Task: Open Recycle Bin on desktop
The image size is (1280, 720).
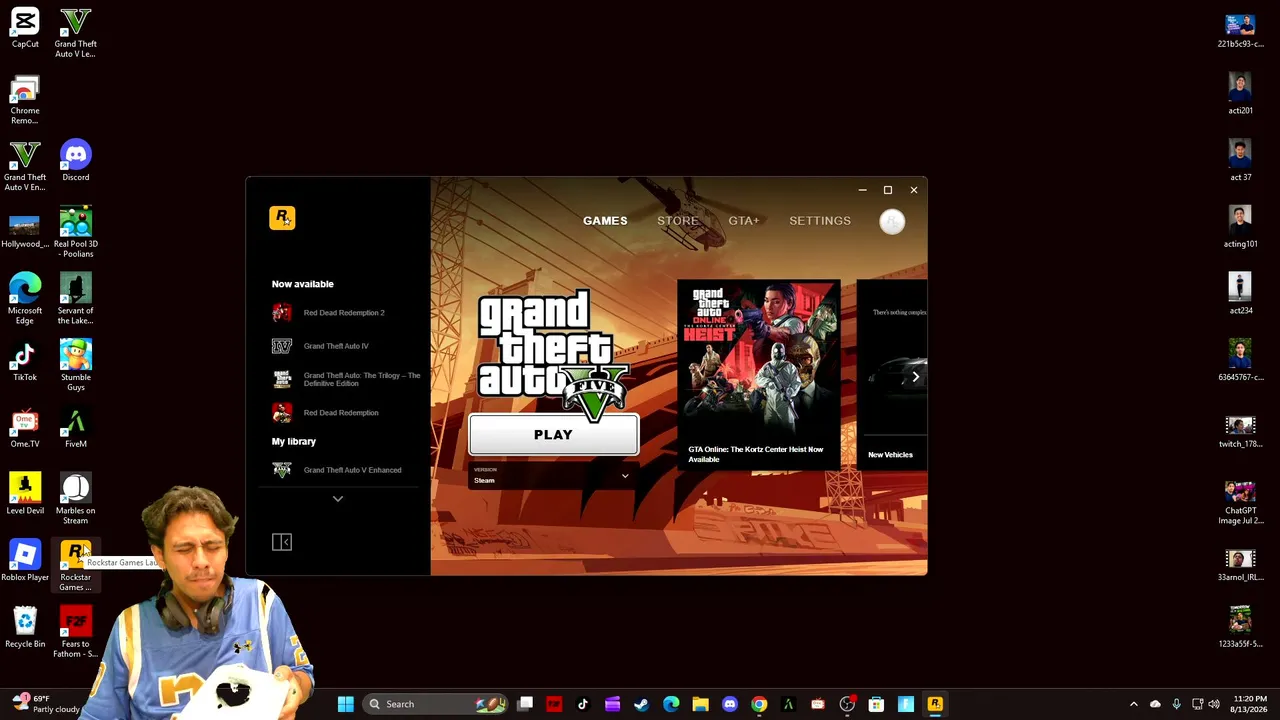Action: 25,628
